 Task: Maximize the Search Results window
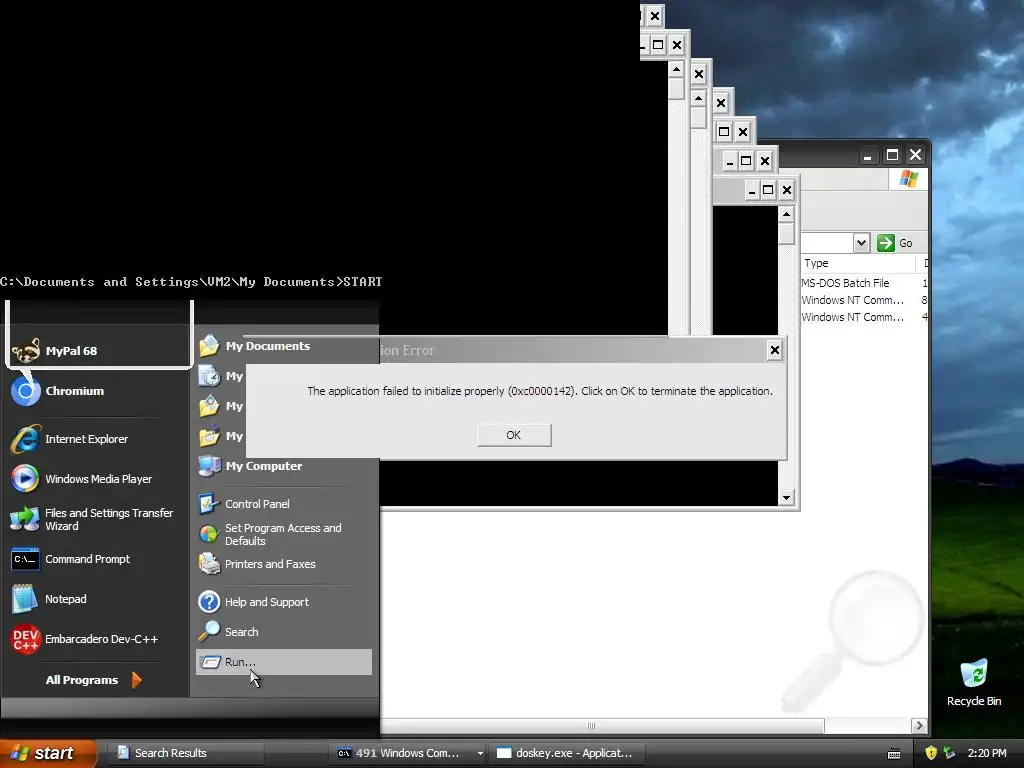click(892, 155)
